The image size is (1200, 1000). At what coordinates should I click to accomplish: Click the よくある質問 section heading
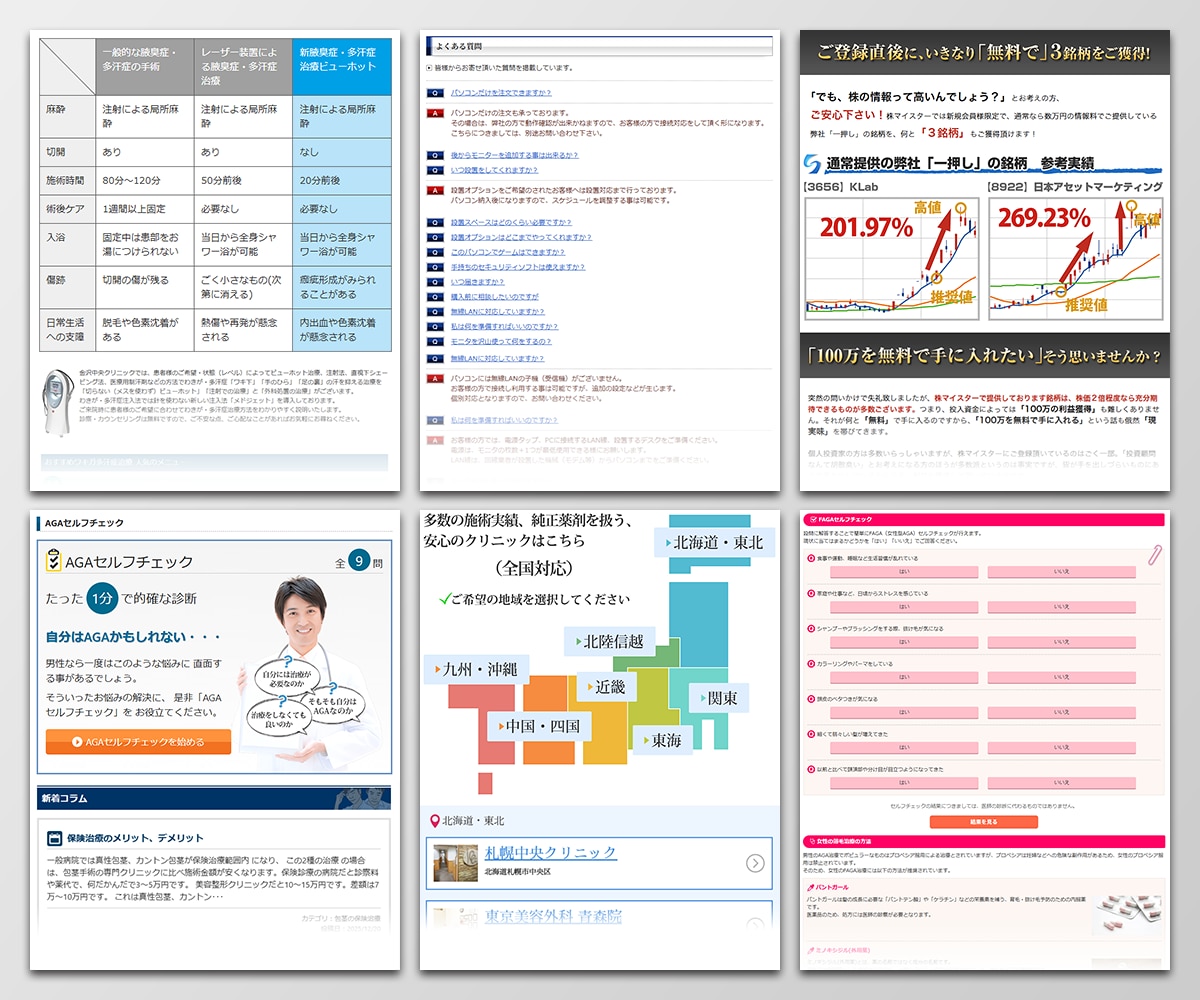point(599,44)
